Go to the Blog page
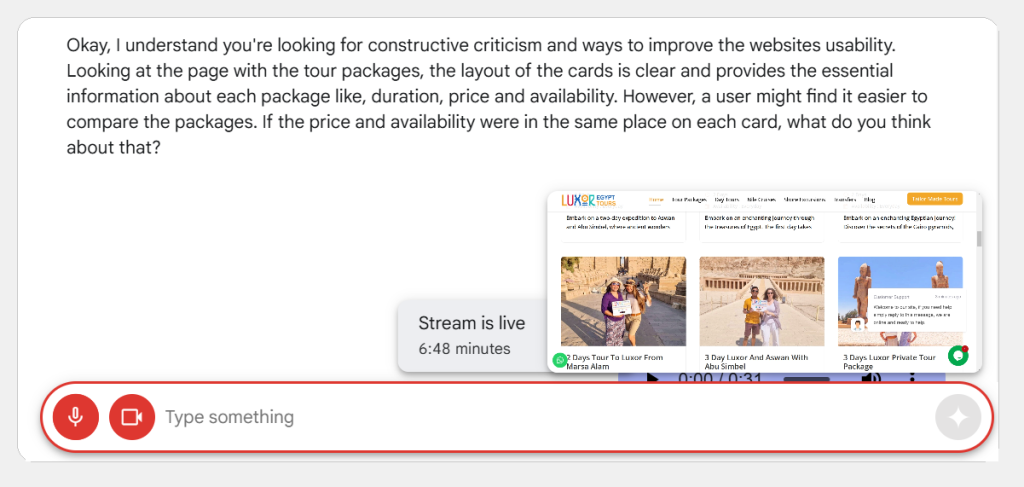 pos(869,199)
